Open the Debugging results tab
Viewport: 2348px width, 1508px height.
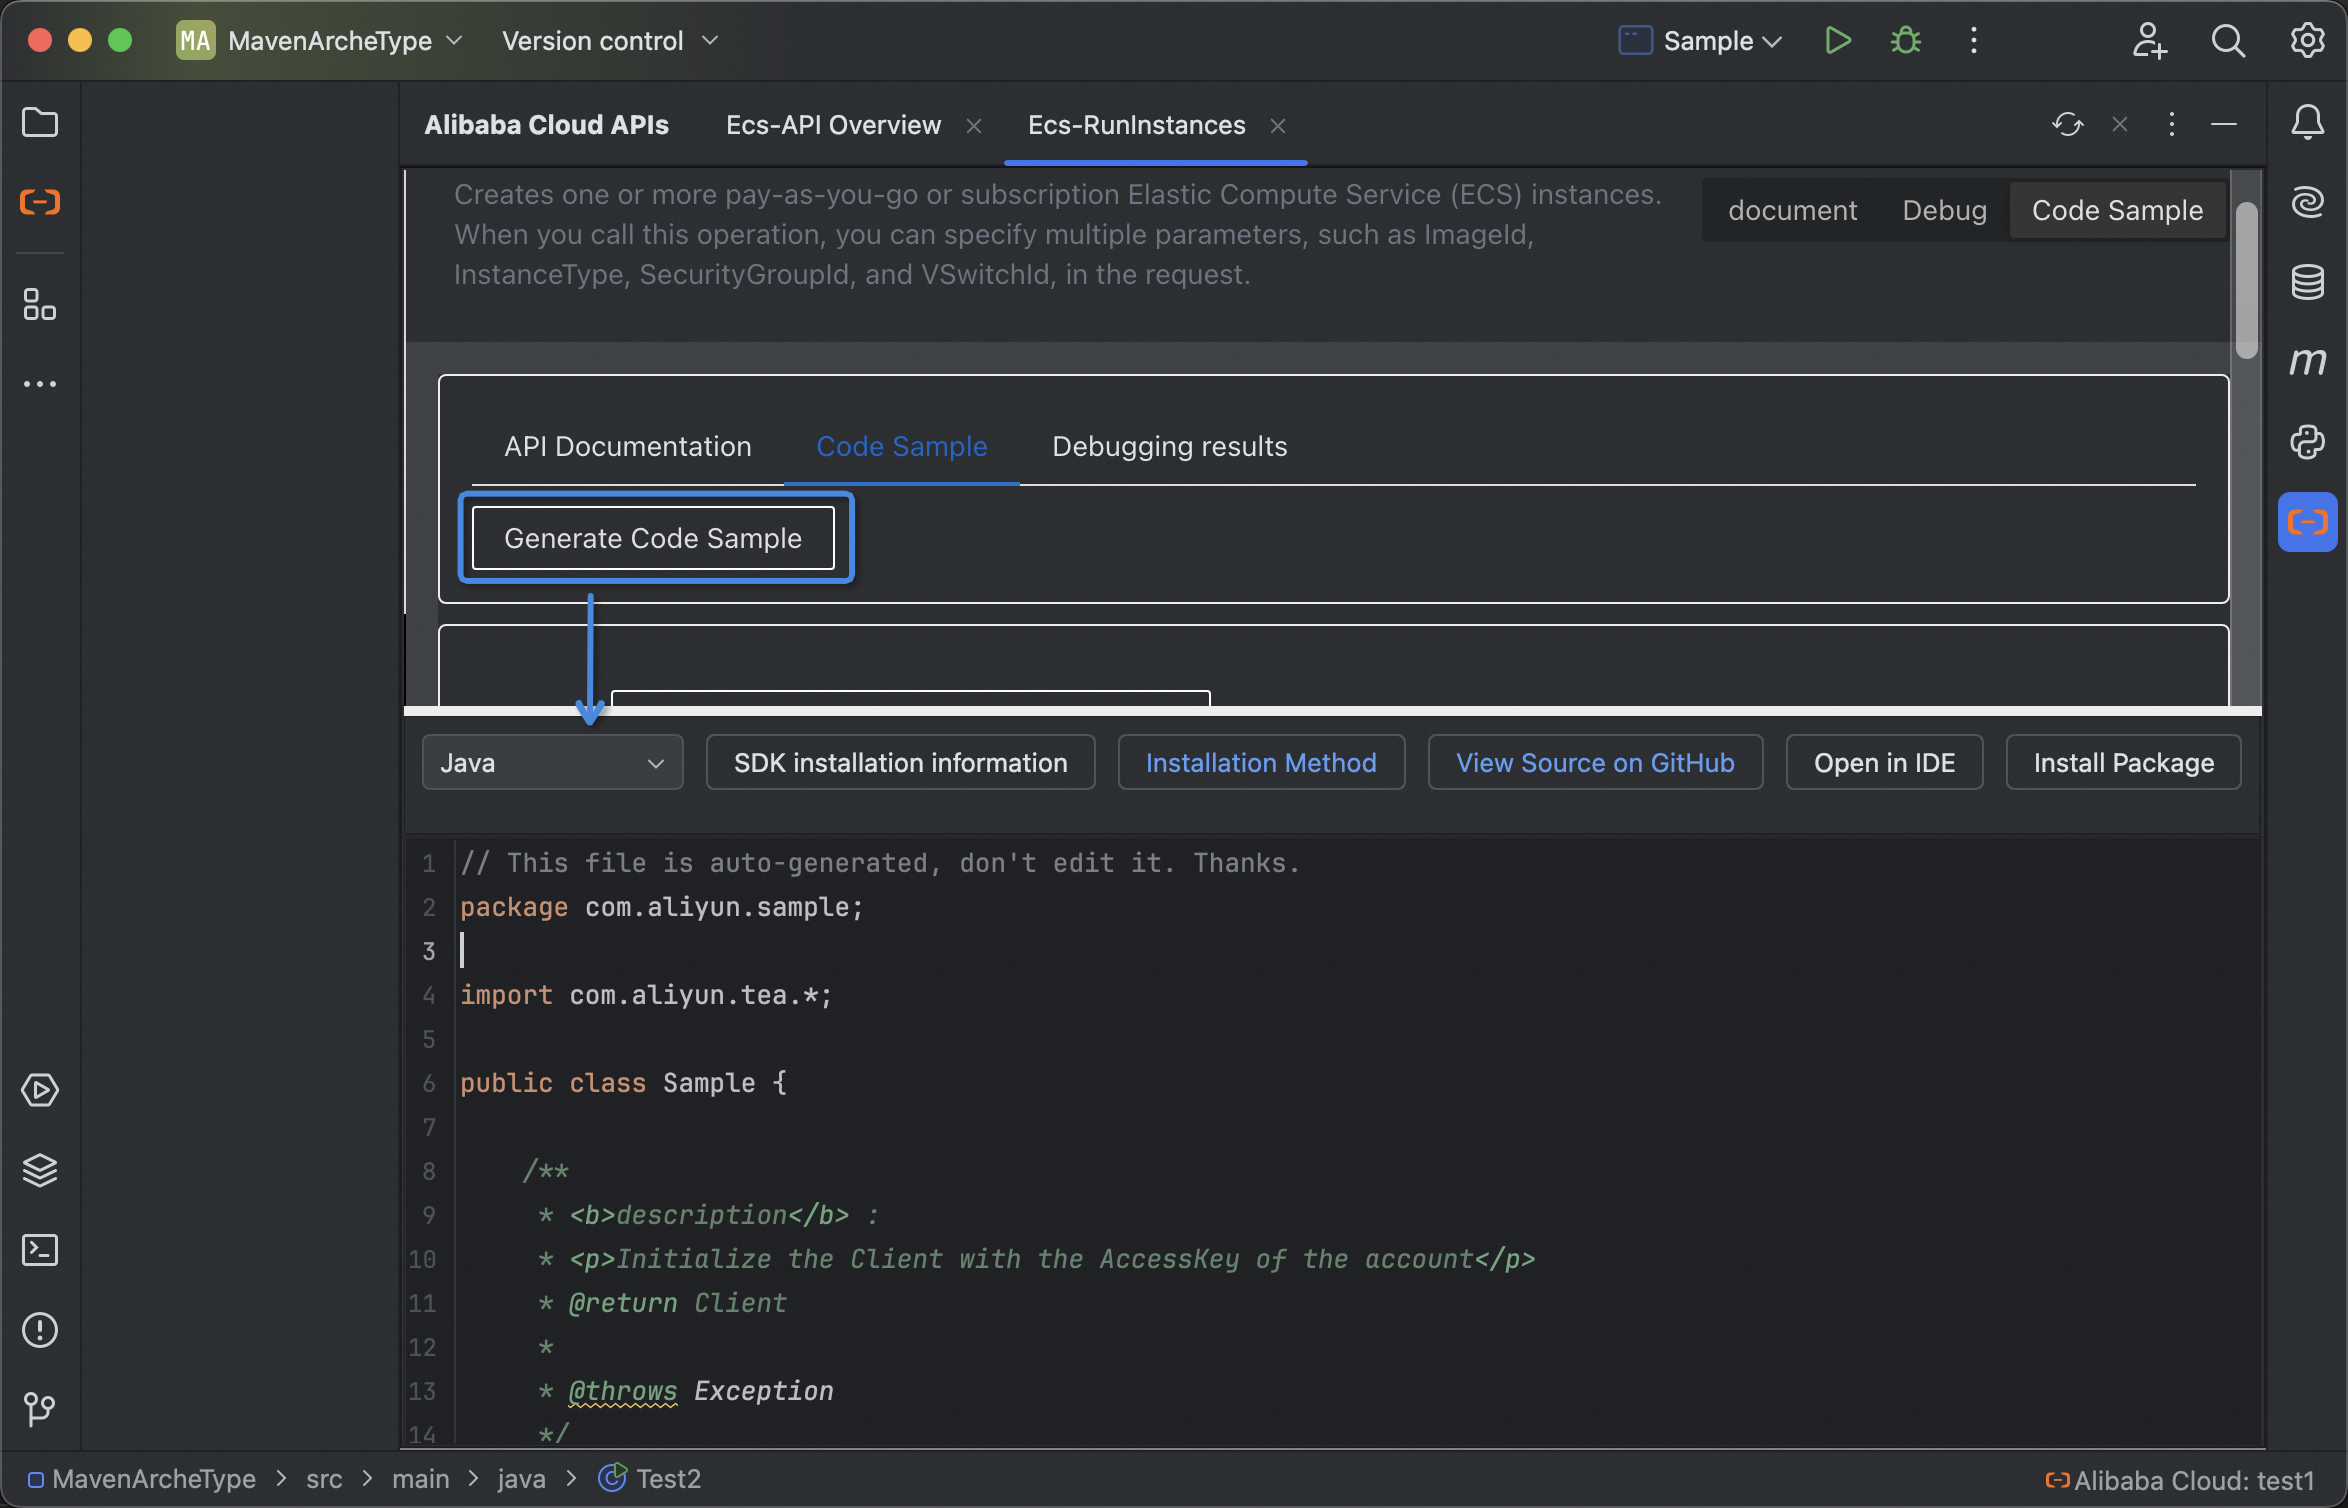(1169, 446)
